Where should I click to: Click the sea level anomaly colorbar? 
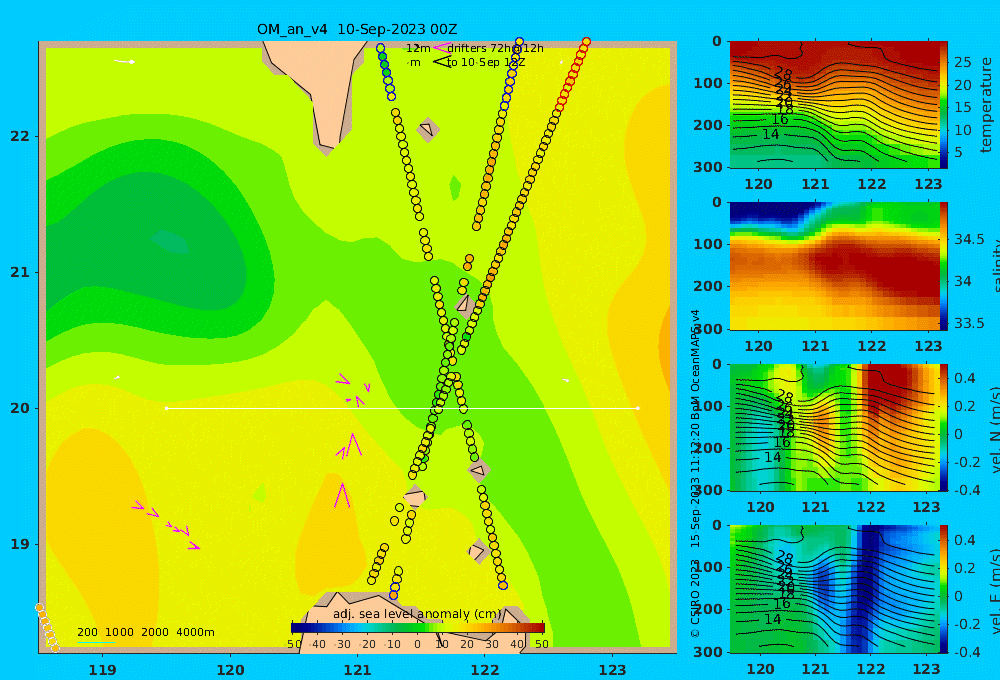pos(418,628)
